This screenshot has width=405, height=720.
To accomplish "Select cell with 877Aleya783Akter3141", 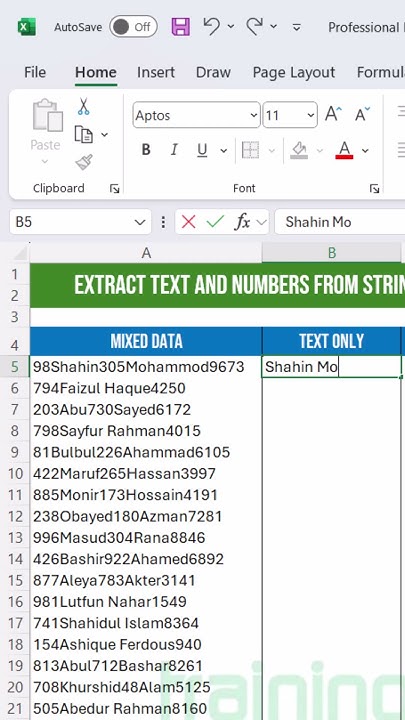I will (x=146, y=580).
